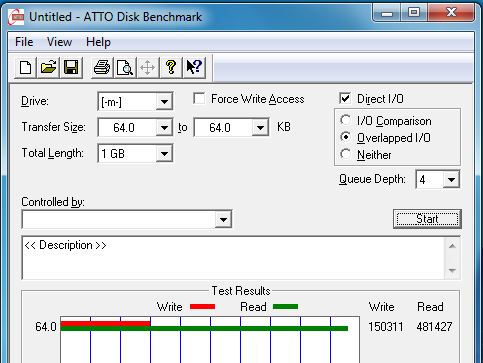Enable Force Write Access checkbox

pyautogui.click(x=199, y=99)
